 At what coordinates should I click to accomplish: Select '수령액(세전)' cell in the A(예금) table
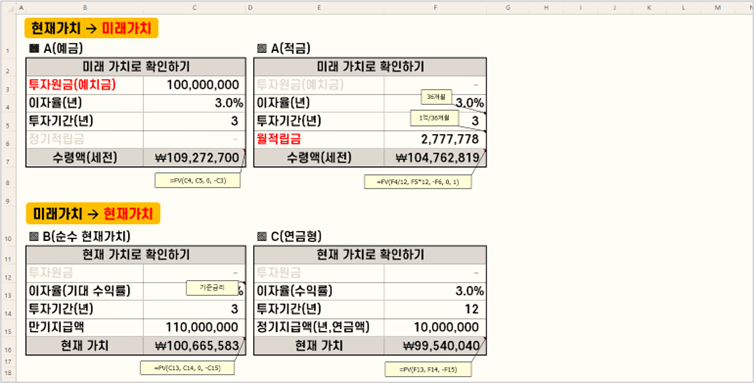click(85, 157)
